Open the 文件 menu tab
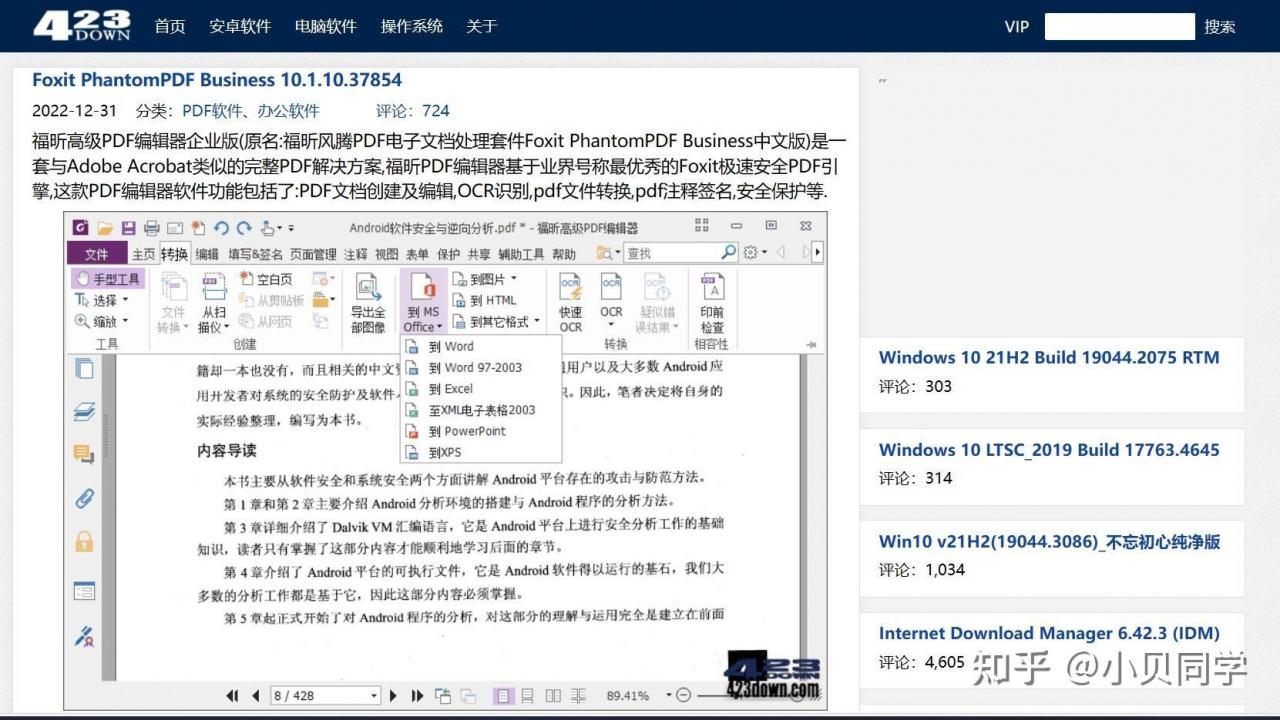Image resolution: width=1280 pixels, height=720 pixels. pos(96,254)
